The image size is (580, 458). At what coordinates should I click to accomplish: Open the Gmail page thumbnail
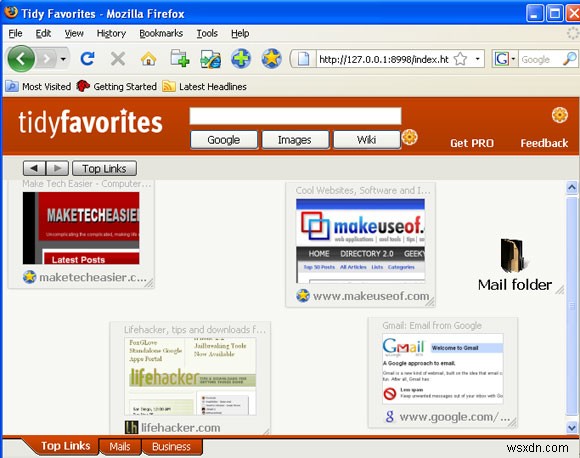[443, 369]
